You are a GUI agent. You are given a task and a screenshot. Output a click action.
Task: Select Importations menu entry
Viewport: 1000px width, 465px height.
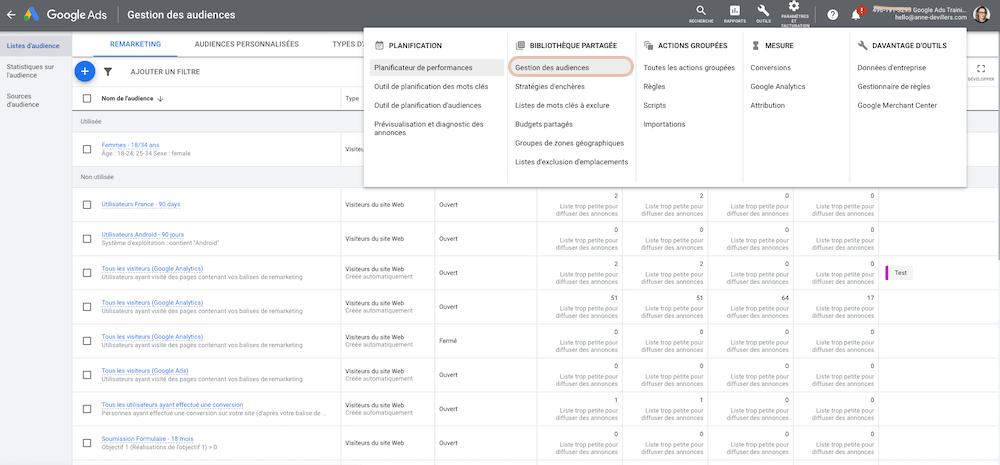[x=664, y=124]
